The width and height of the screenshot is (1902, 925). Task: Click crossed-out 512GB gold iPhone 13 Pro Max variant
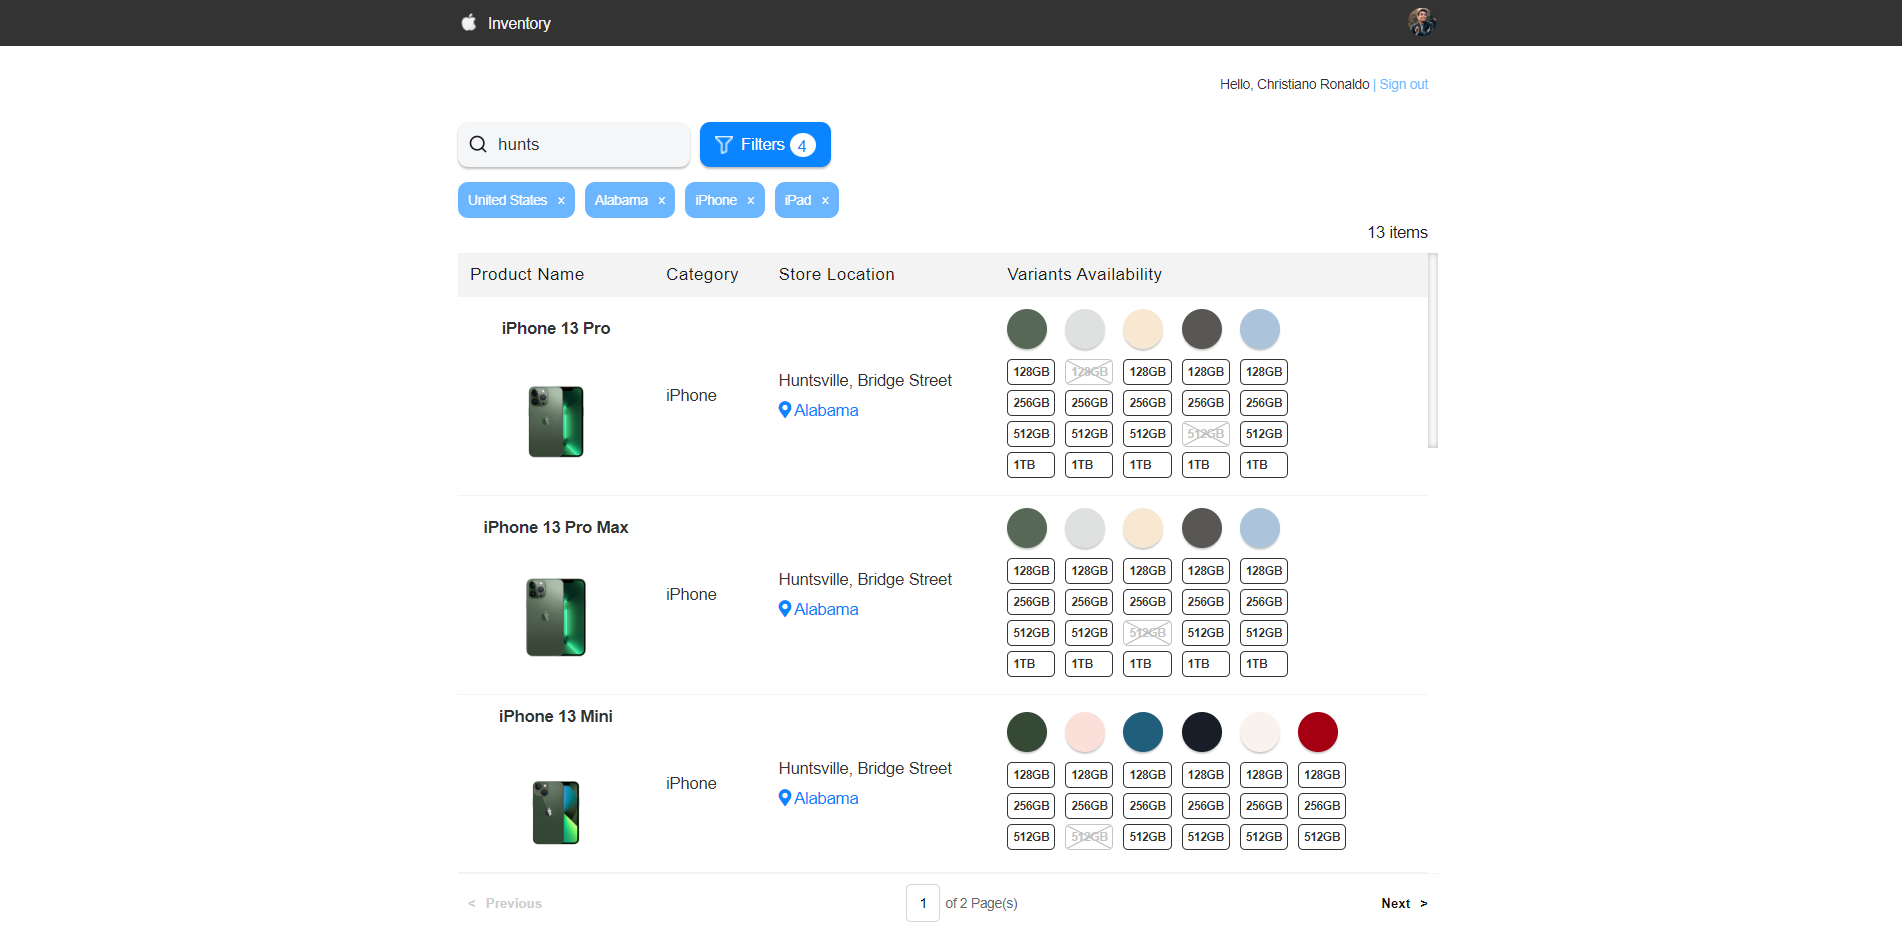coord(1147,633)
